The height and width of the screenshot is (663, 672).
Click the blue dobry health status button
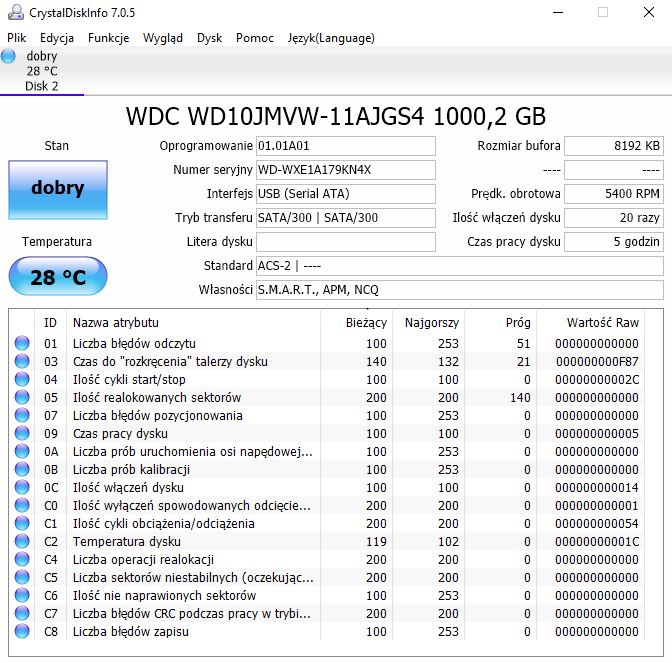[x=58, y=190]
